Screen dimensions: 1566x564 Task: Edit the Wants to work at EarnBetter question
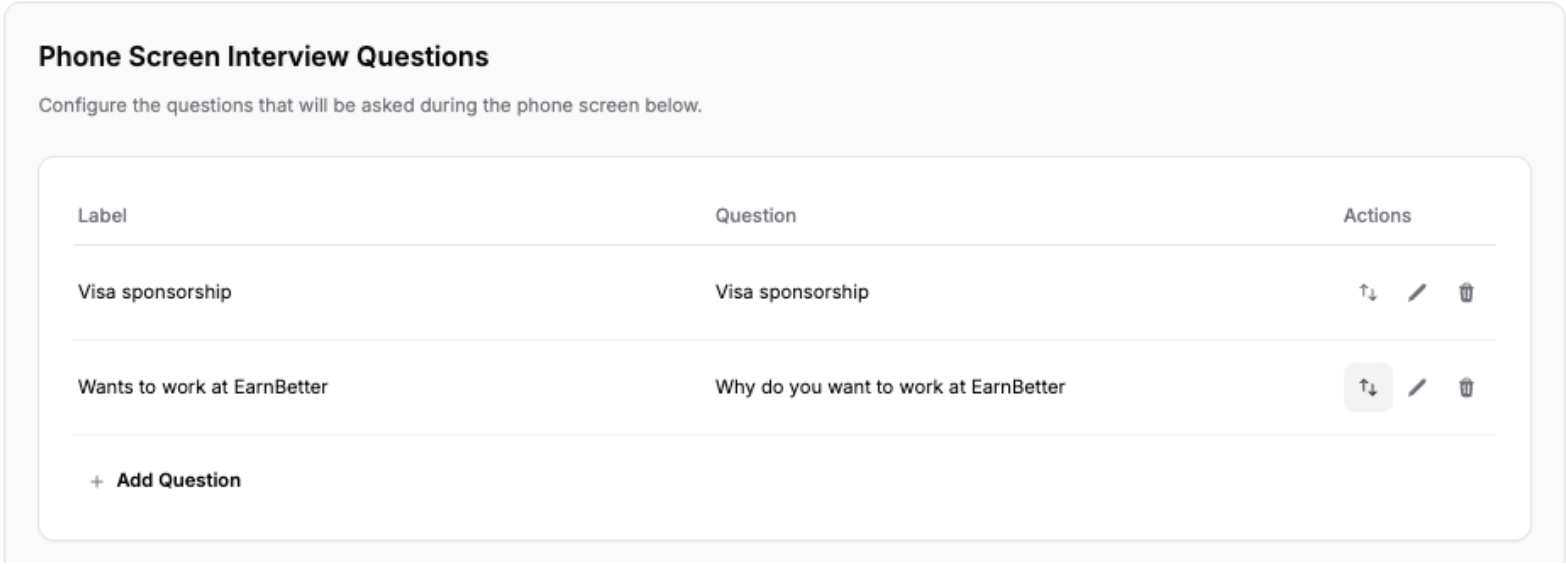tap(1416, 387)
